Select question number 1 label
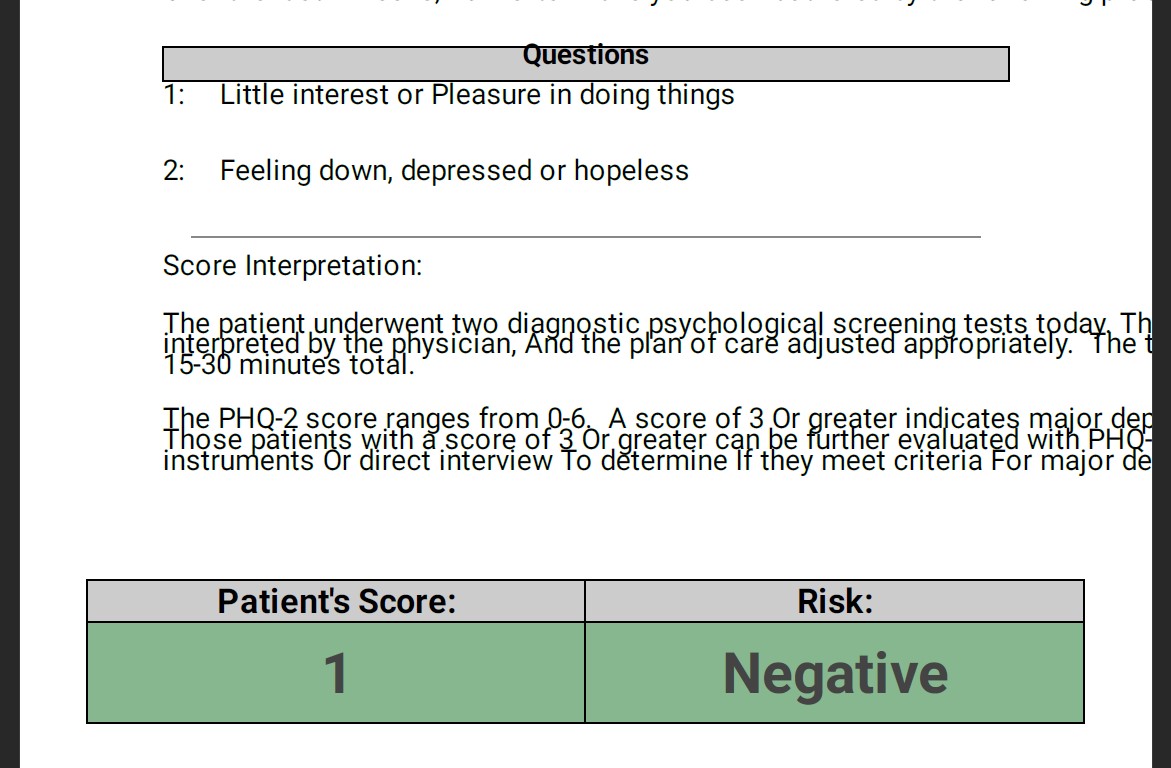 click(x=174, y=95)
